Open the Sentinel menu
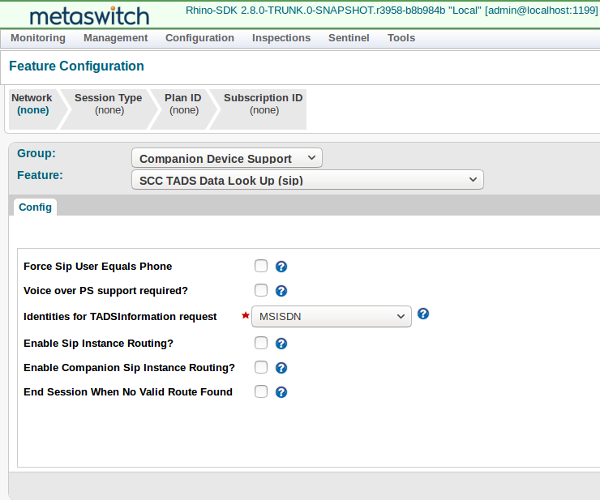This screenshot has height=500, width=600. tap(348, 38)
